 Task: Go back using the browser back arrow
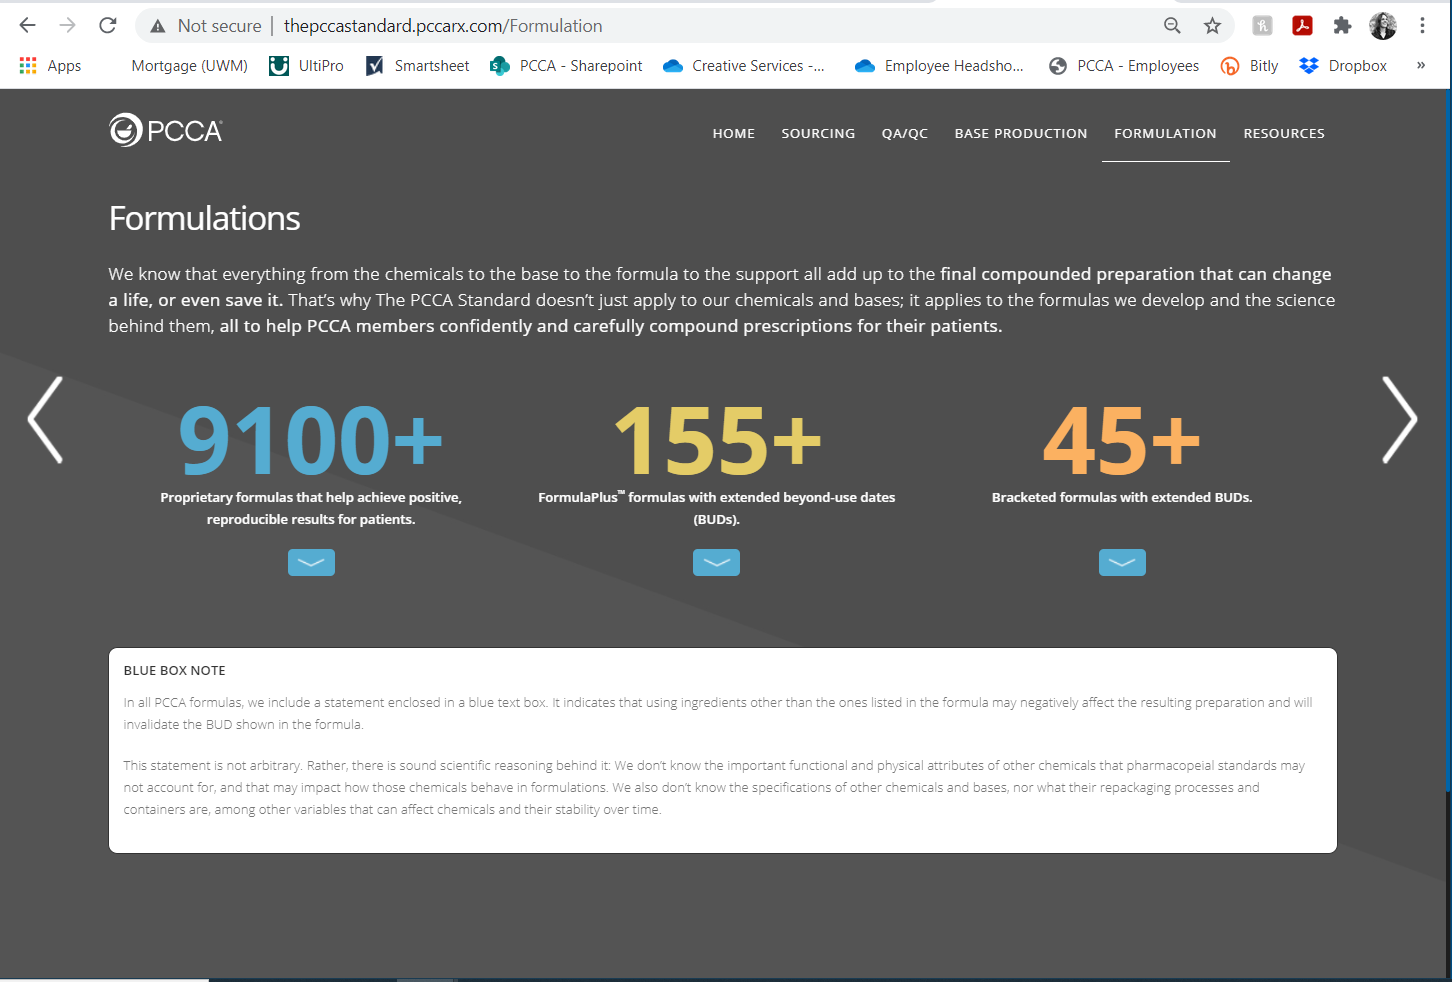click(x=27, y=25)
